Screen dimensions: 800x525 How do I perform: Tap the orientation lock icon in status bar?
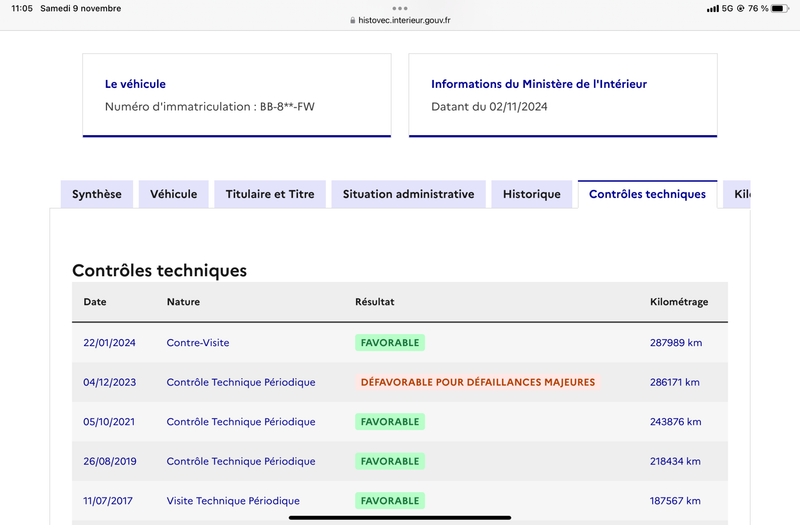740,9
